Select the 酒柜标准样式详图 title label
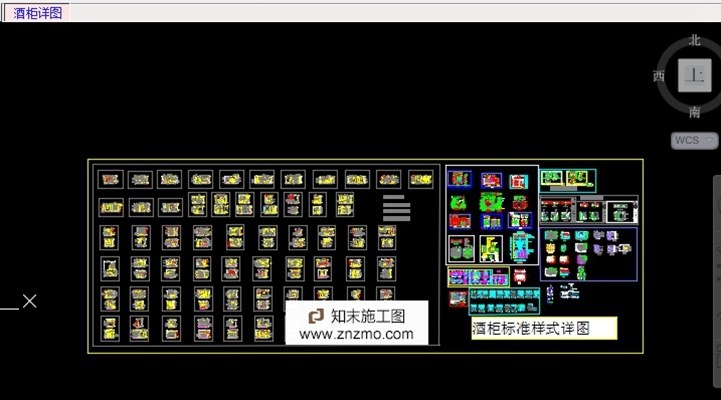 (544, 328)
